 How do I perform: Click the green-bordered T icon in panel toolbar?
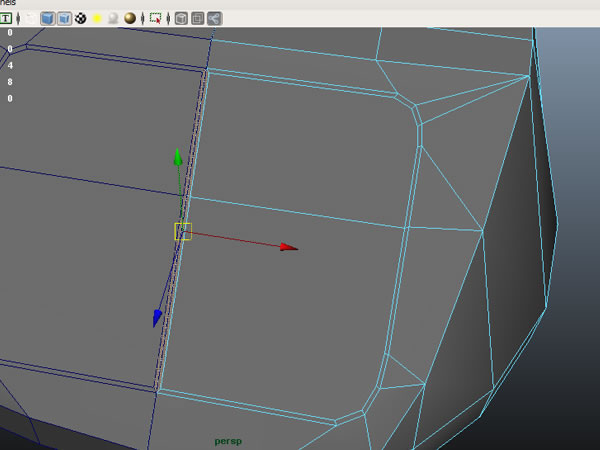(x=7, y=18)
